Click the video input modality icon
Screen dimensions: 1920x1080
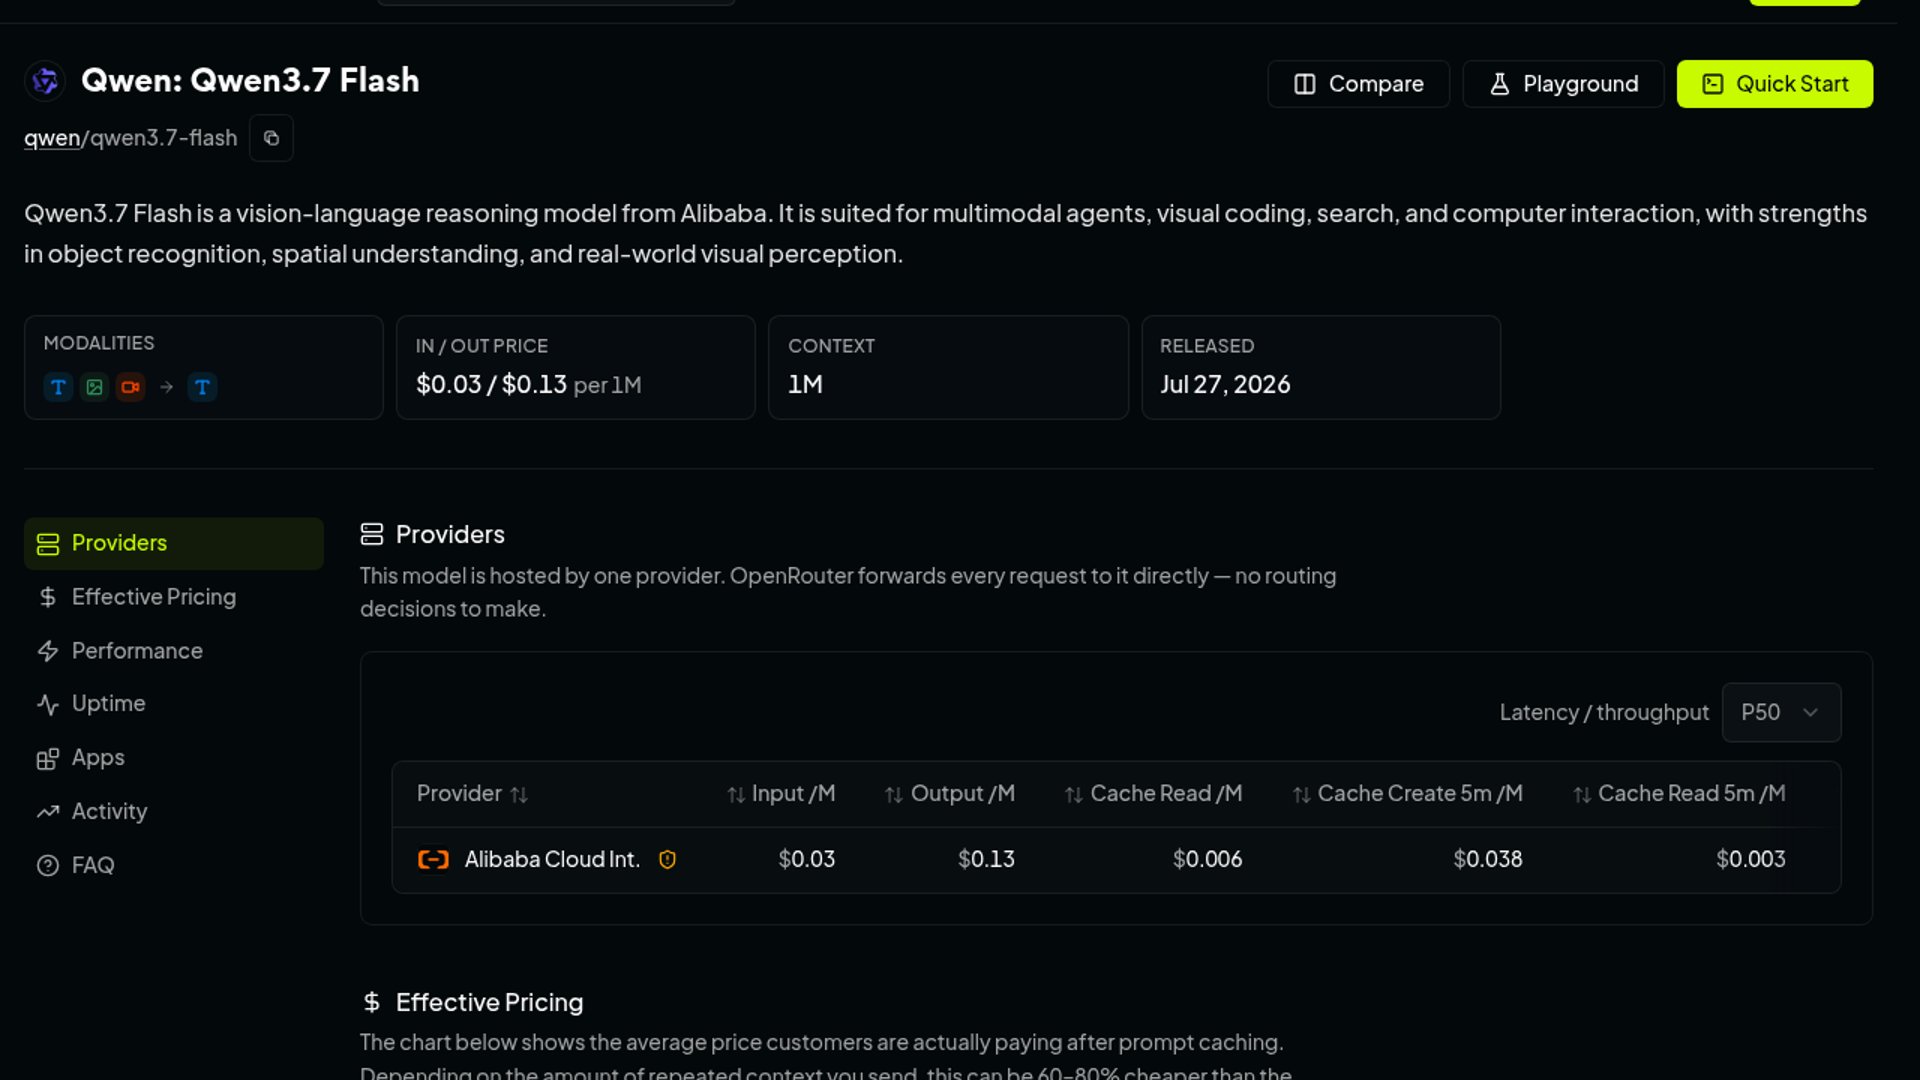click(x=130, y=387)
